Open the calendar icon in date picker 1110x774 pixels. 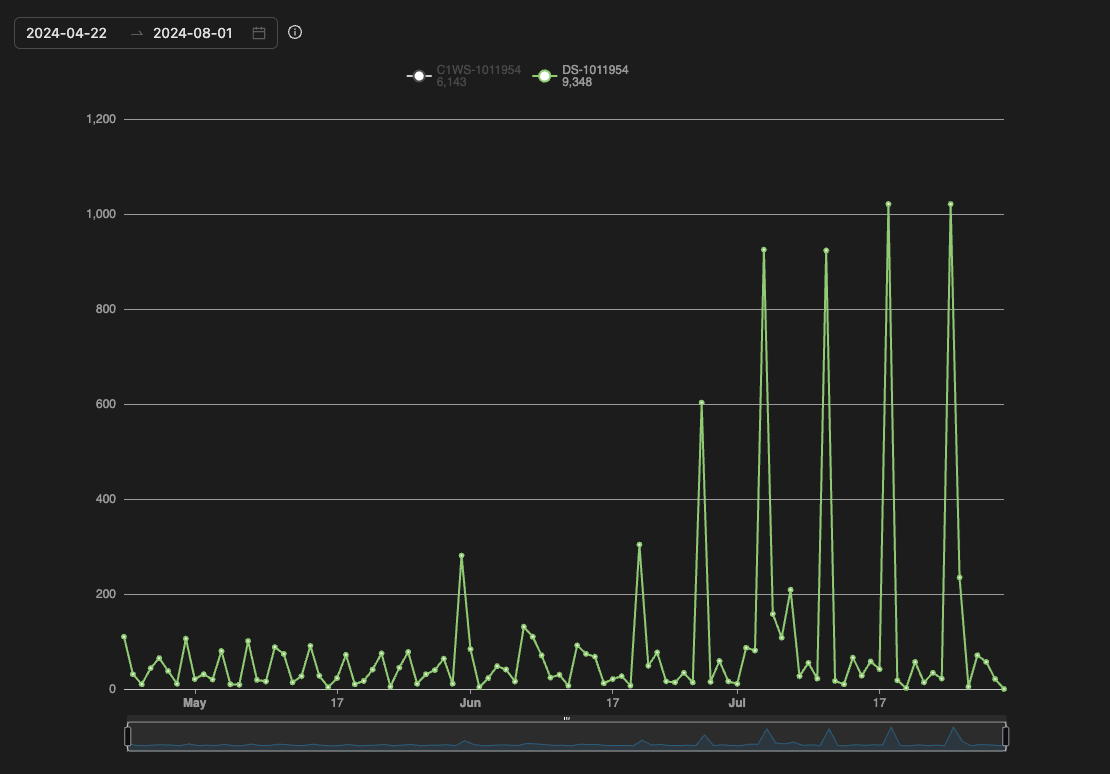[x=259, y=33]
